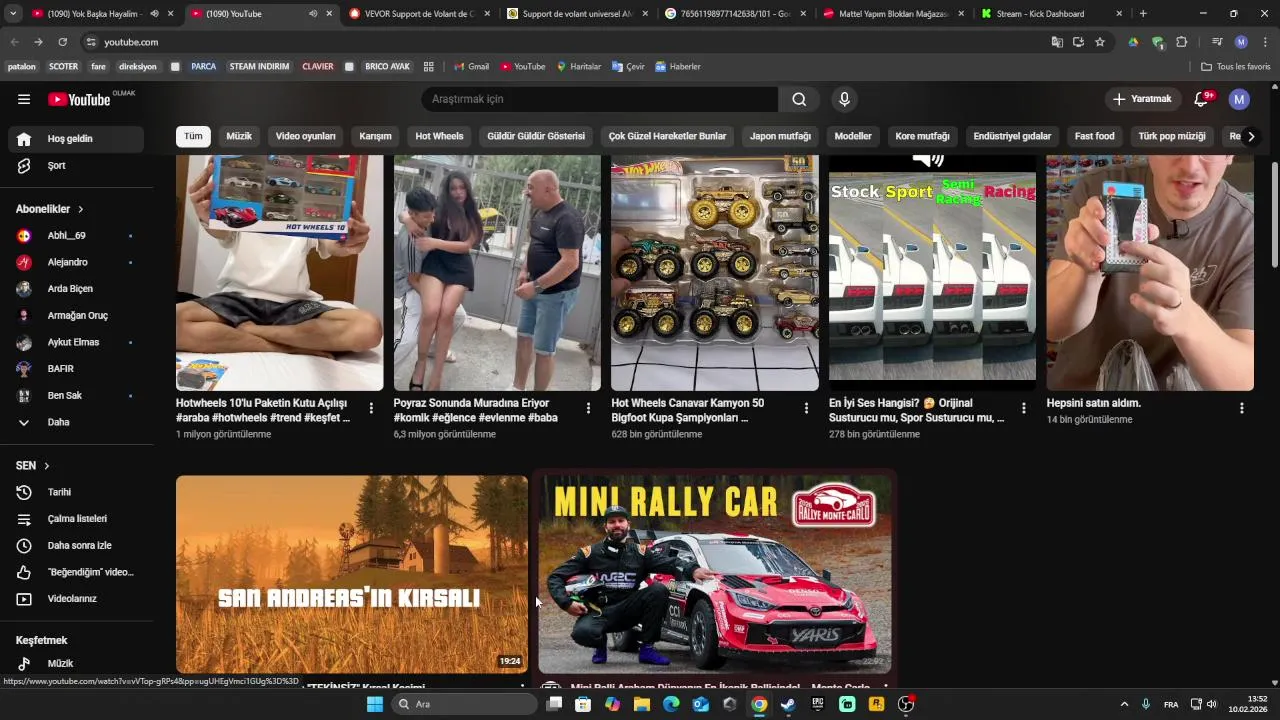Open the Gmail bookmark
1280x720 pixels.
(x=471, y=67)
